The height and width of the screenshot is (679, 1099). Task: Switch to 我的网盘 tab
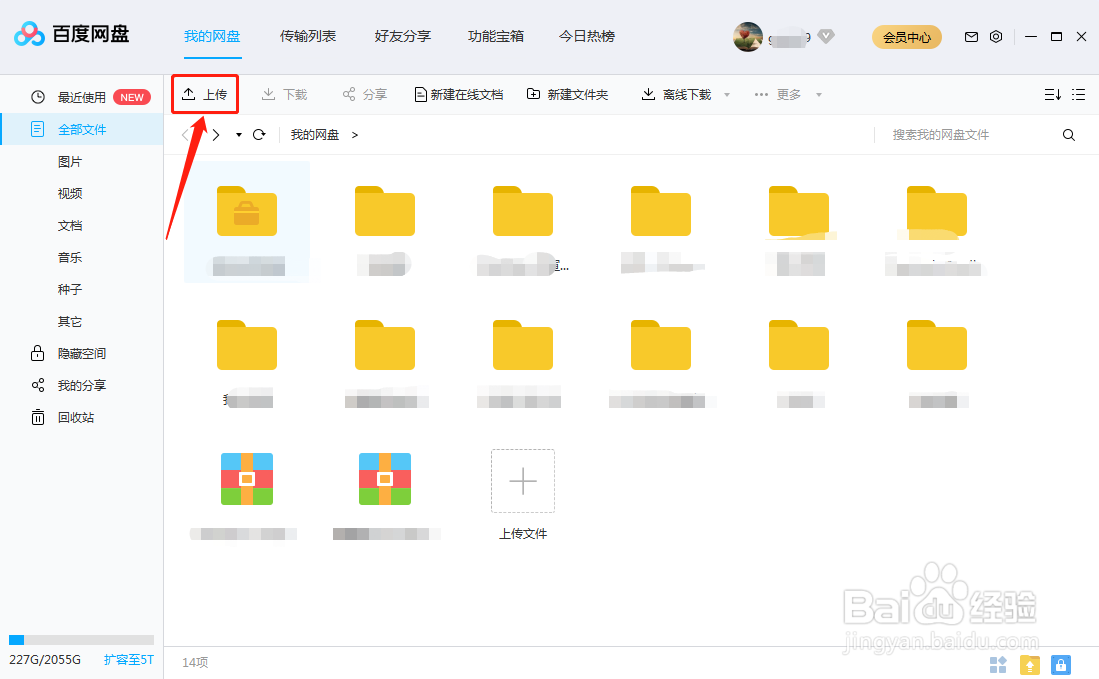point(212,36)
